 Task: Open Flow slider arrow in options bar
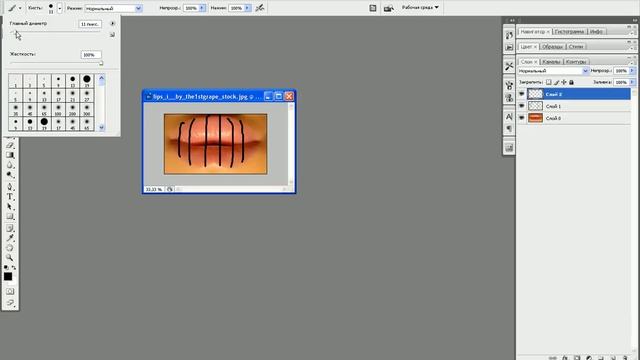(x=247, y=8)
